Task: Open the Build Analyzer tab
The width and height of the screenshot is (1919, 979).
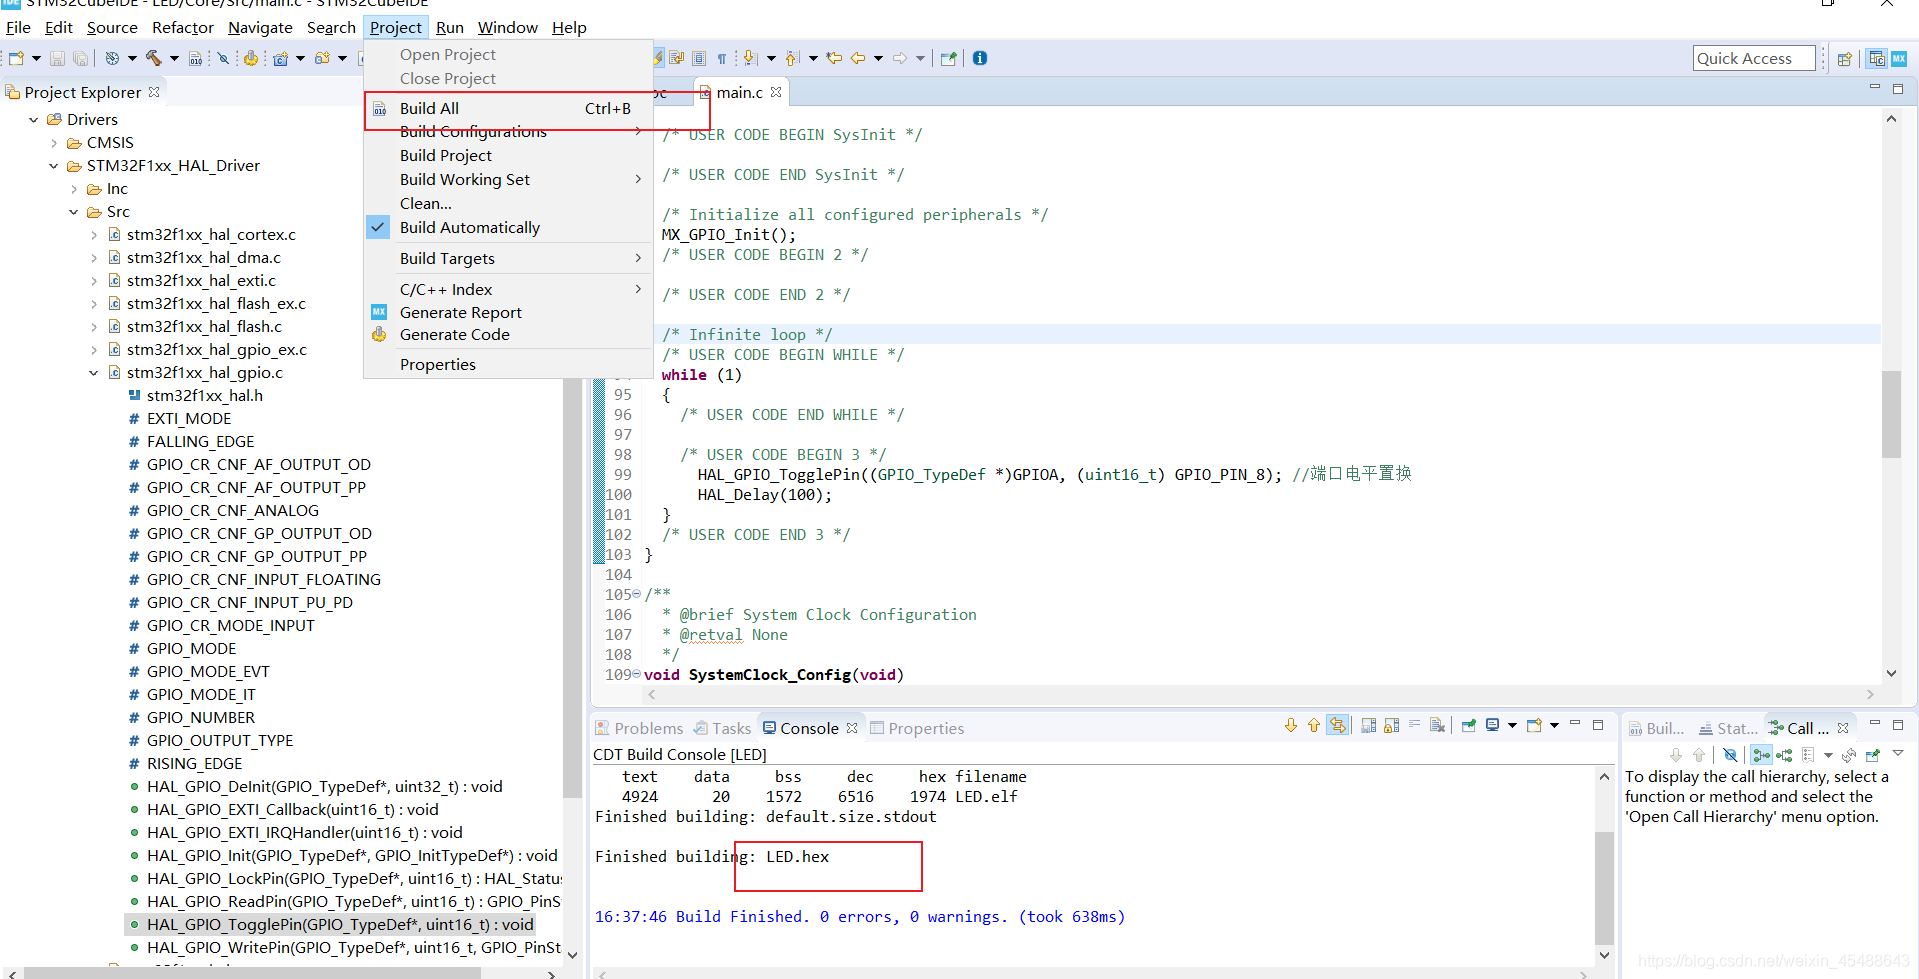Action: (x=1657, y=728)
